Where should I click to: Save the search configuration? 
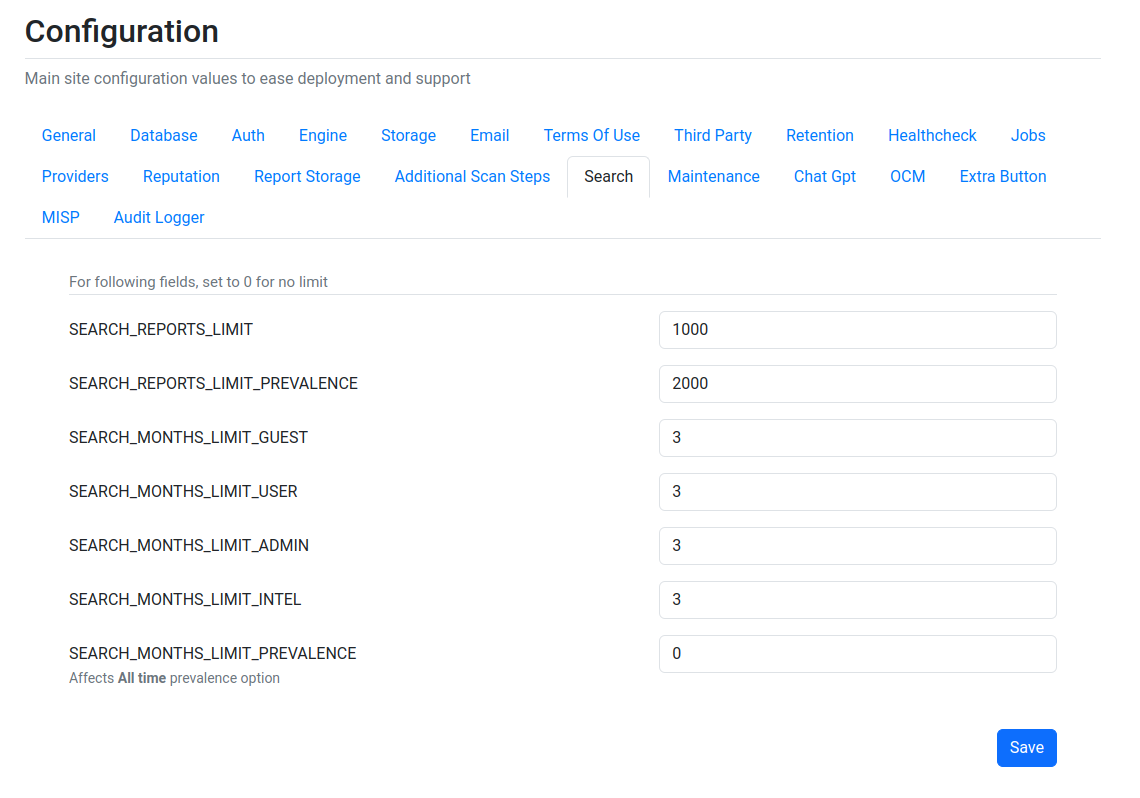click(1026, 748)
